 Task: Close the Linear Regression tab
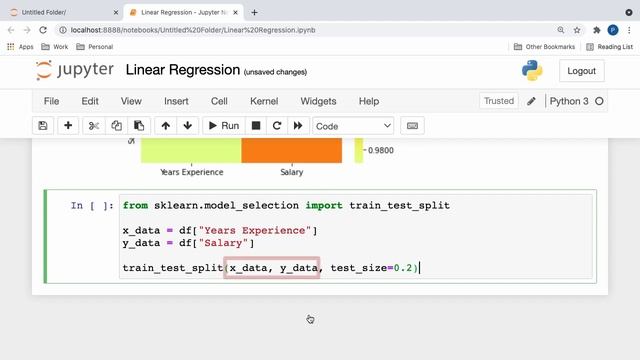click(x=236, y=13)
